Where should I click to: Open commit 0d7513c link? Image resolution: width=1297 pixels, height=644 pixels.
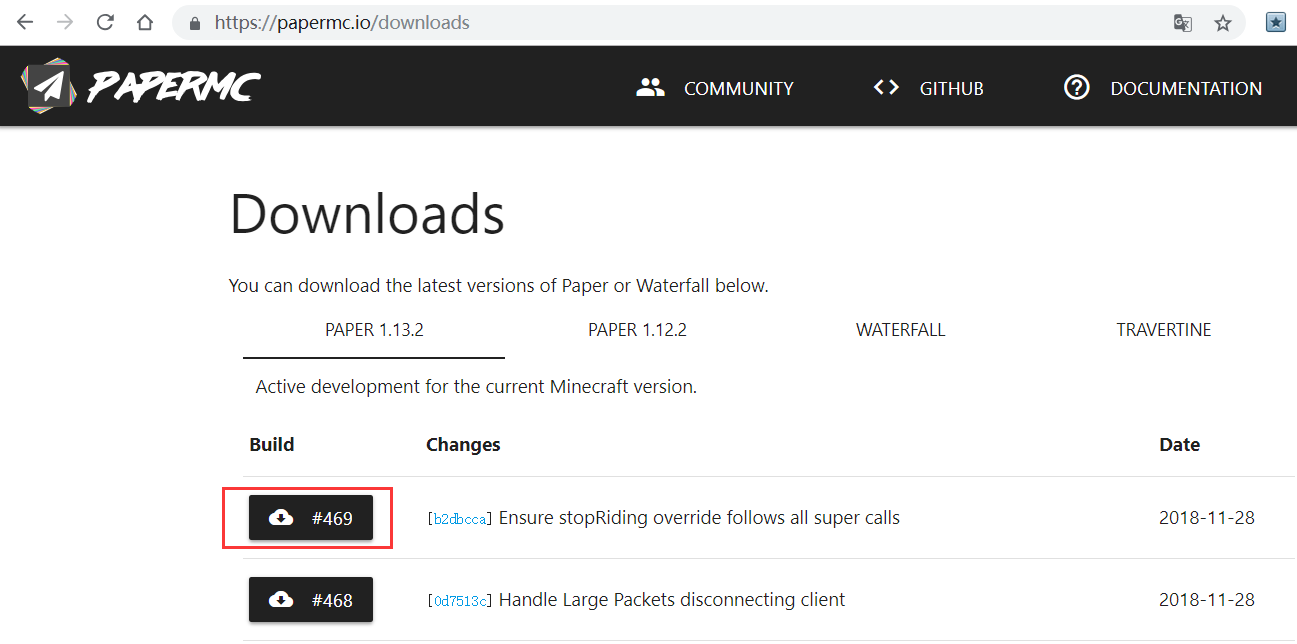click(460, 601)
